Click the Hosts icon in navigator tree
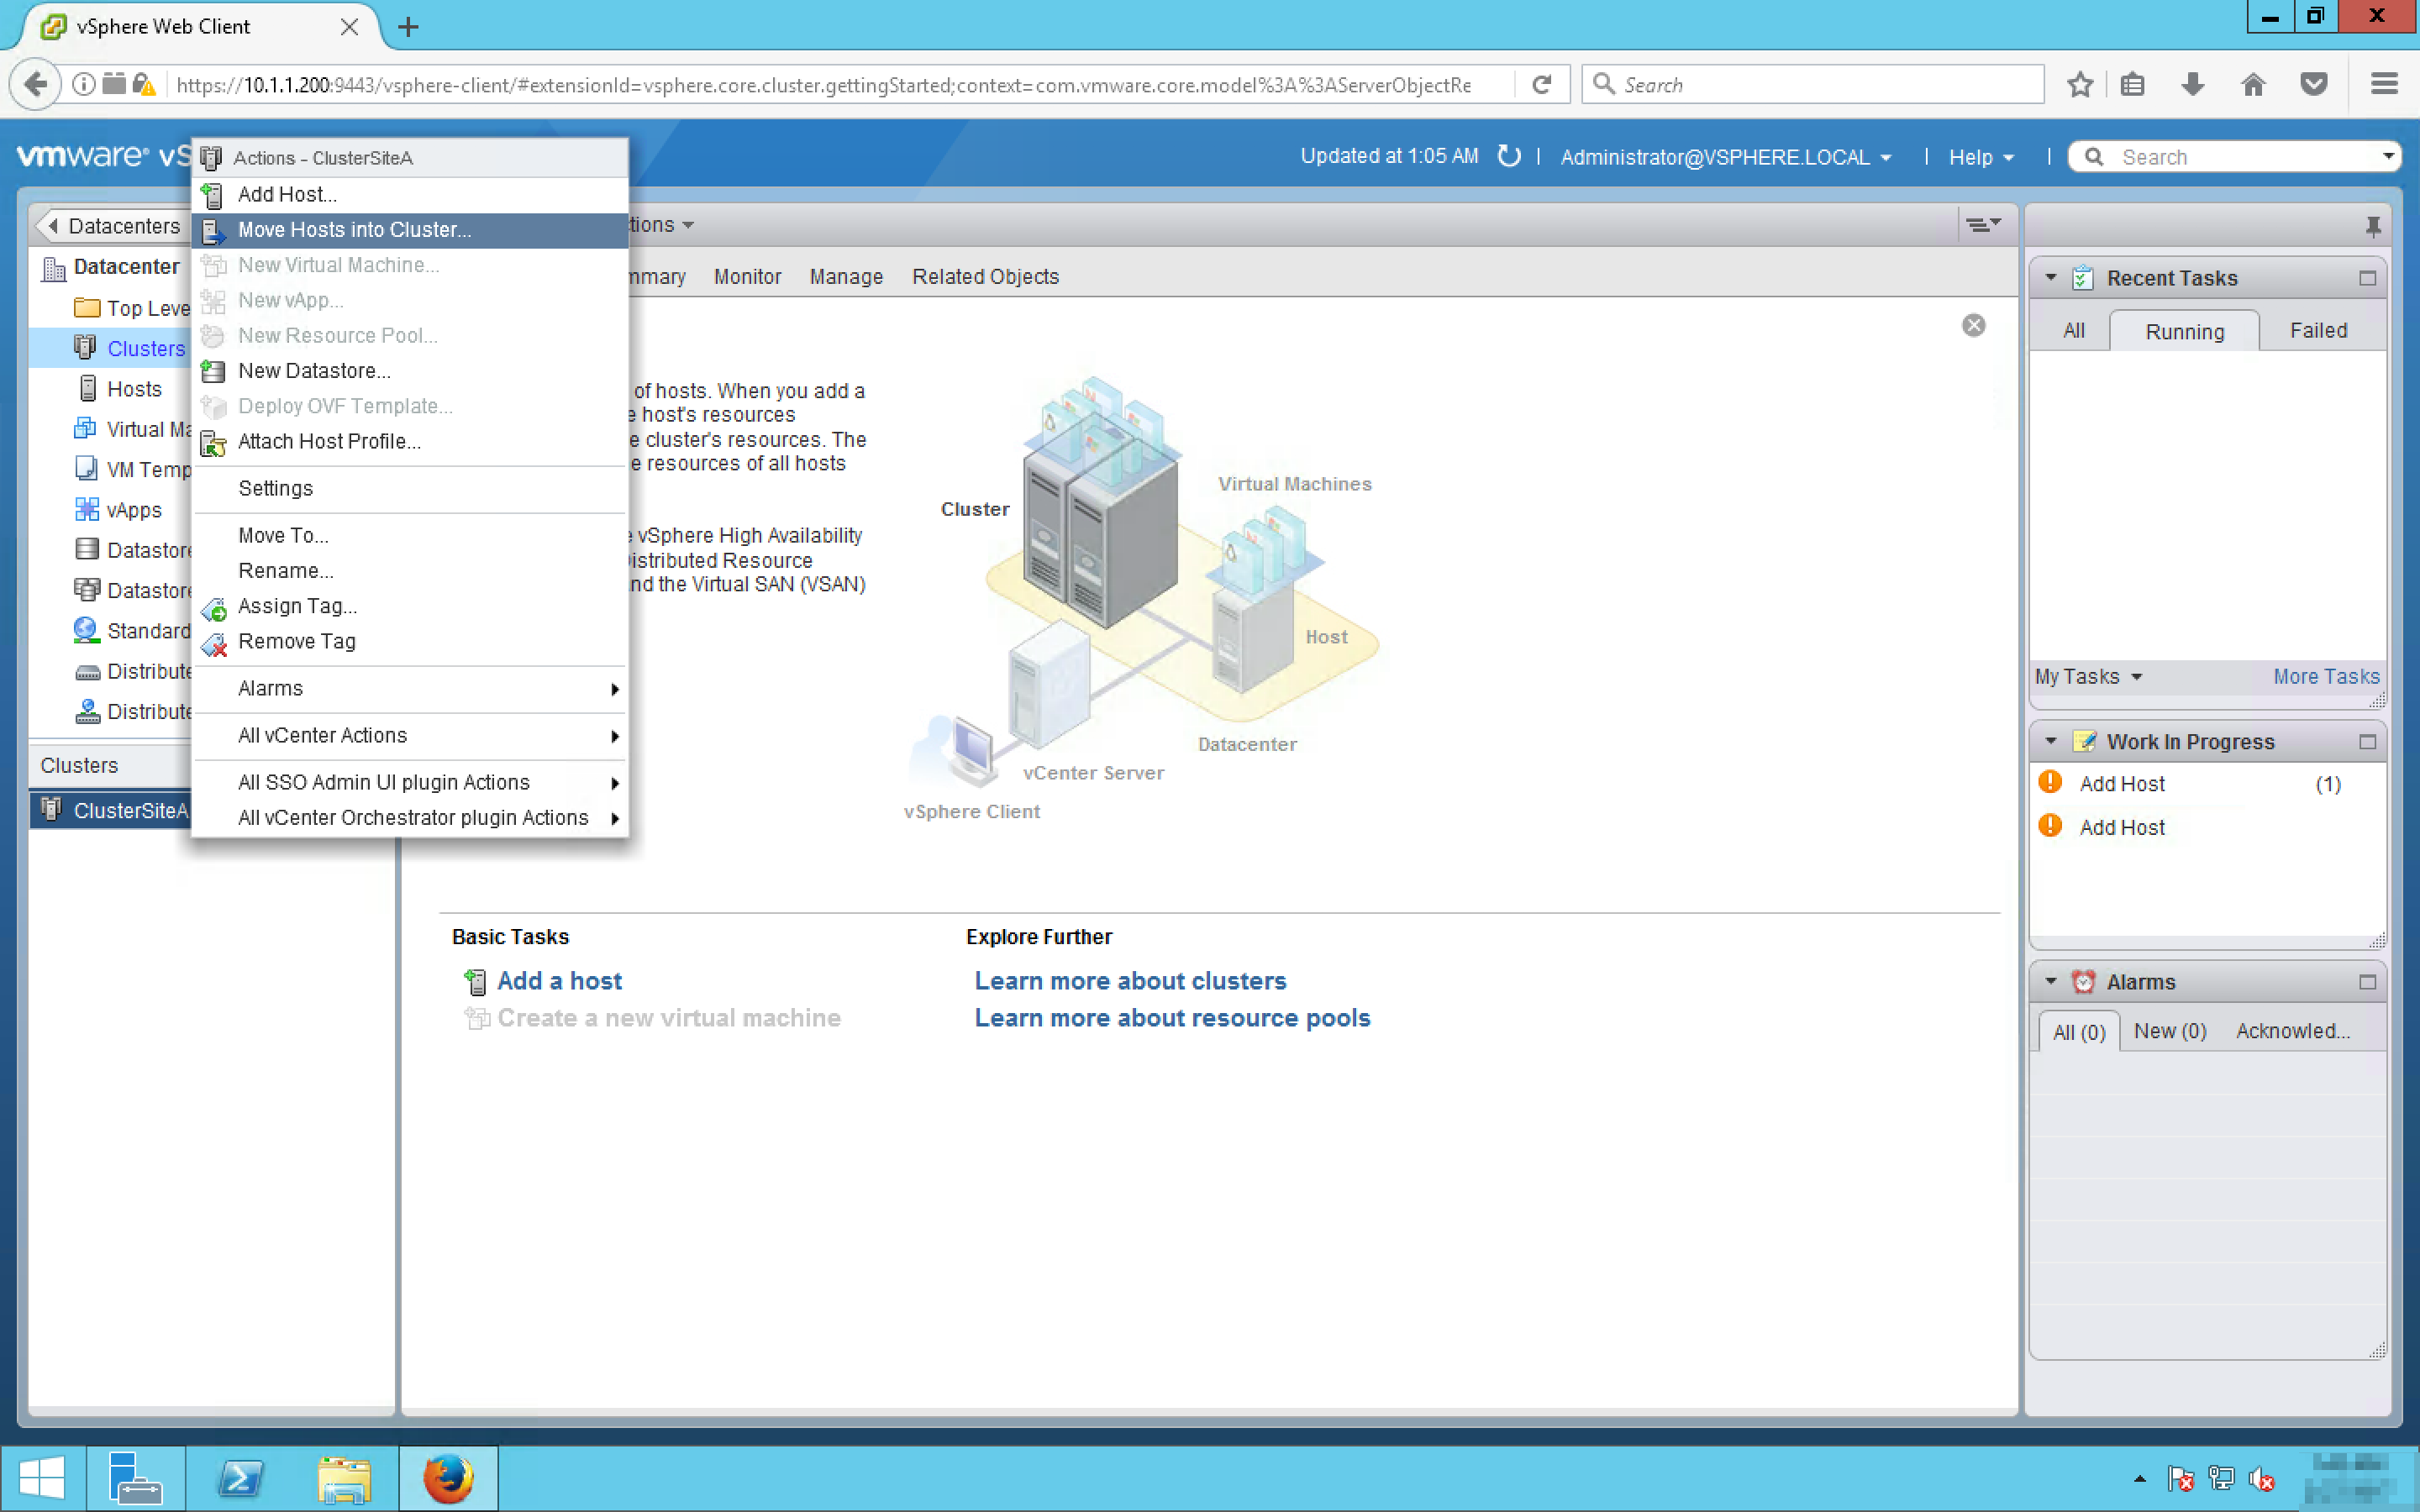Viewport: 2420px width, 1512px height. [88, 389]
